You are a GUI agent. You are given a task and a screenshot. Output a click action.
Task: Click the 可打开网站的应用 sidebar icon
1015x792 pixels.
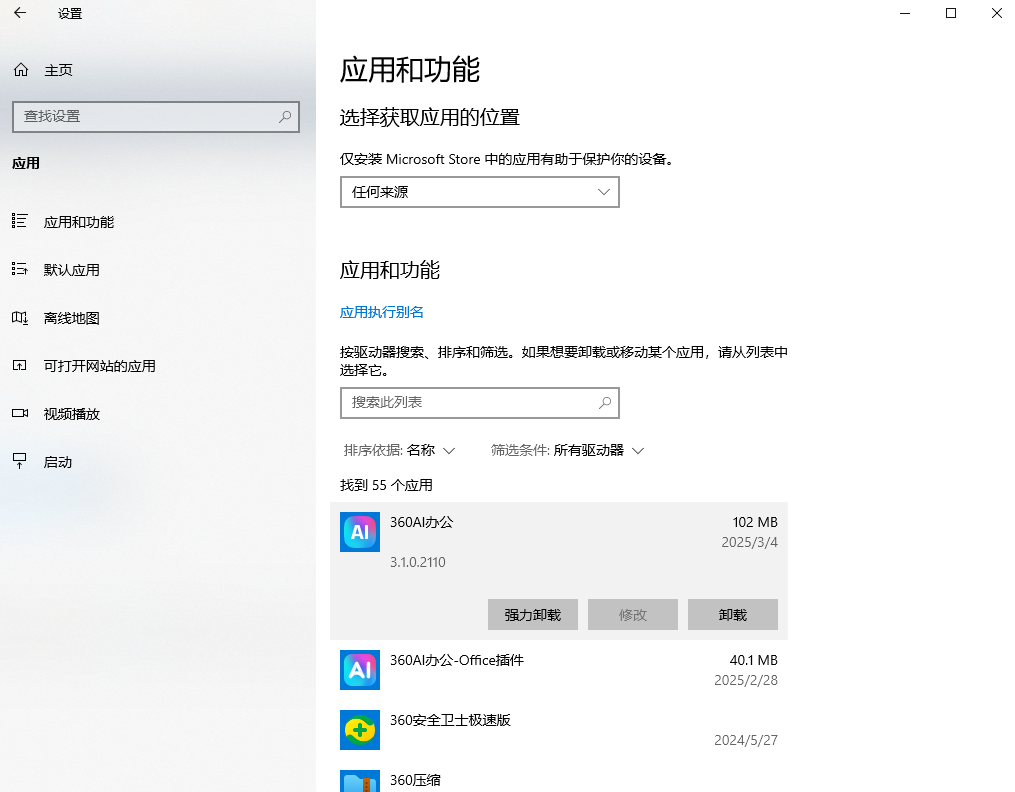(19, 366)
